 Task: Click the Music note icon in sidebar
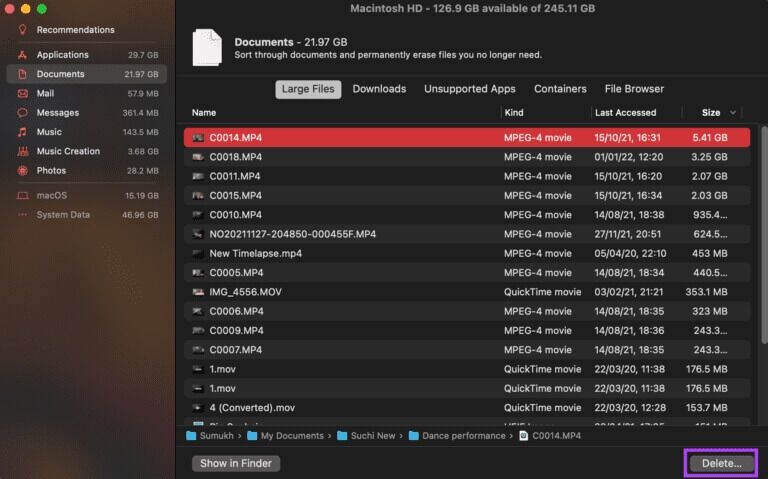(x=22, y=132)
